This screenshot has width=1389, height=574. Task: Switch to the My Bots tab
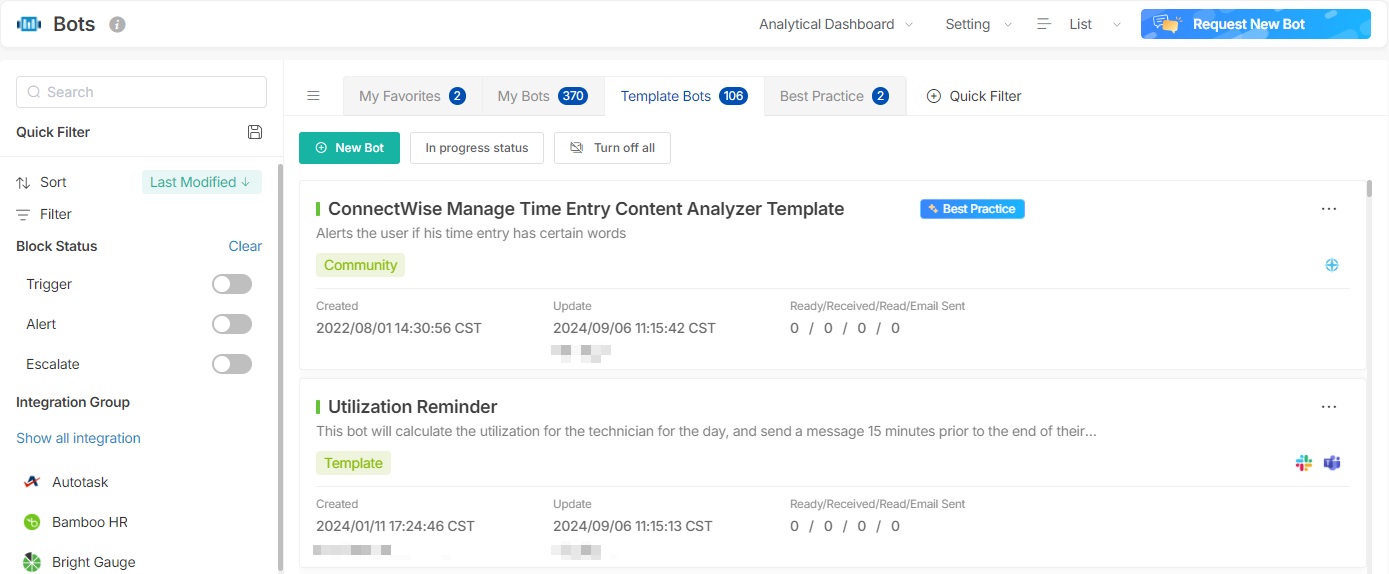[x=541, y=96]
